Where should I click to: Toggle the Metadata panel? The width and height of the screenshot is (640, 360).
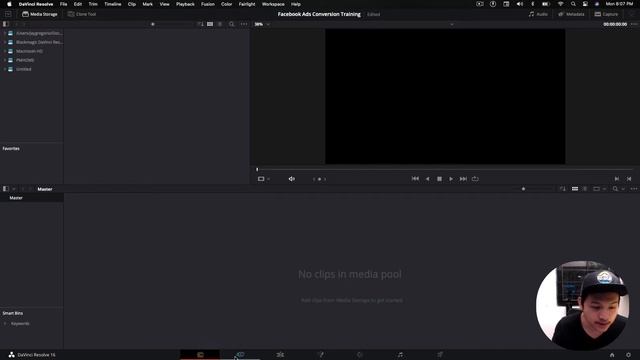[571, 14]
